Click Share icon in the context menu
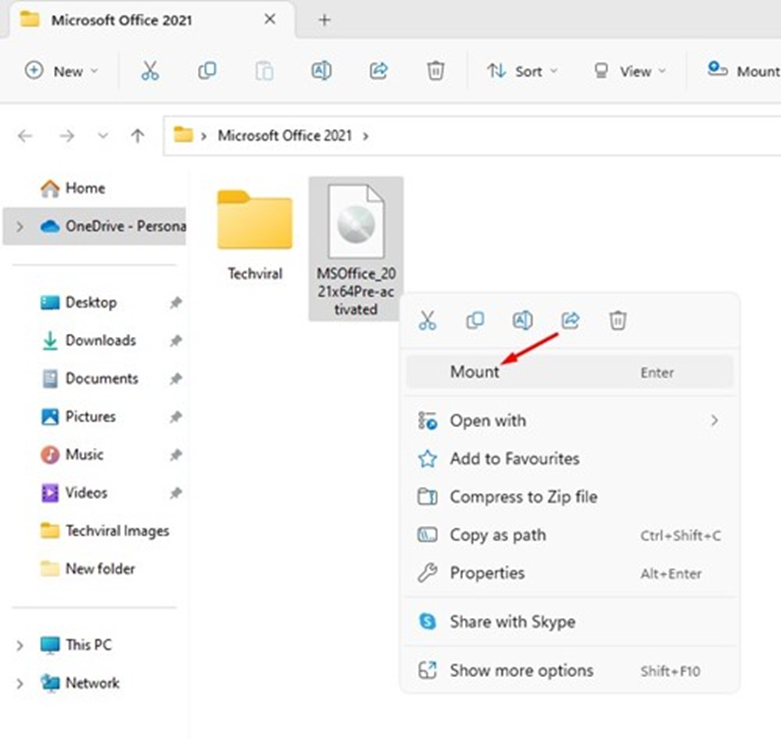The height and width of the screenshot is (739, 781). pyautogui.click(x=570, y=320)
